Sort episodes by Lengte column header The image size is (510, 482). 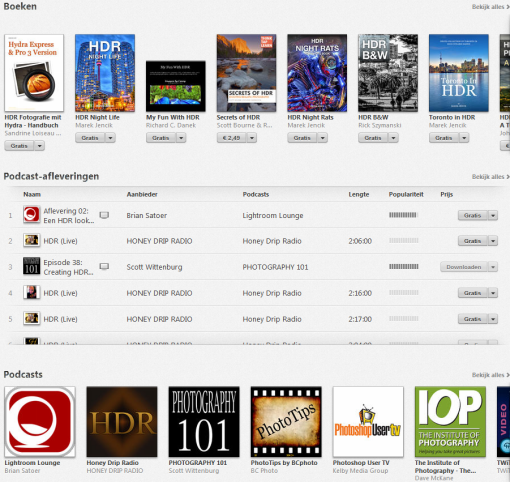359,194
